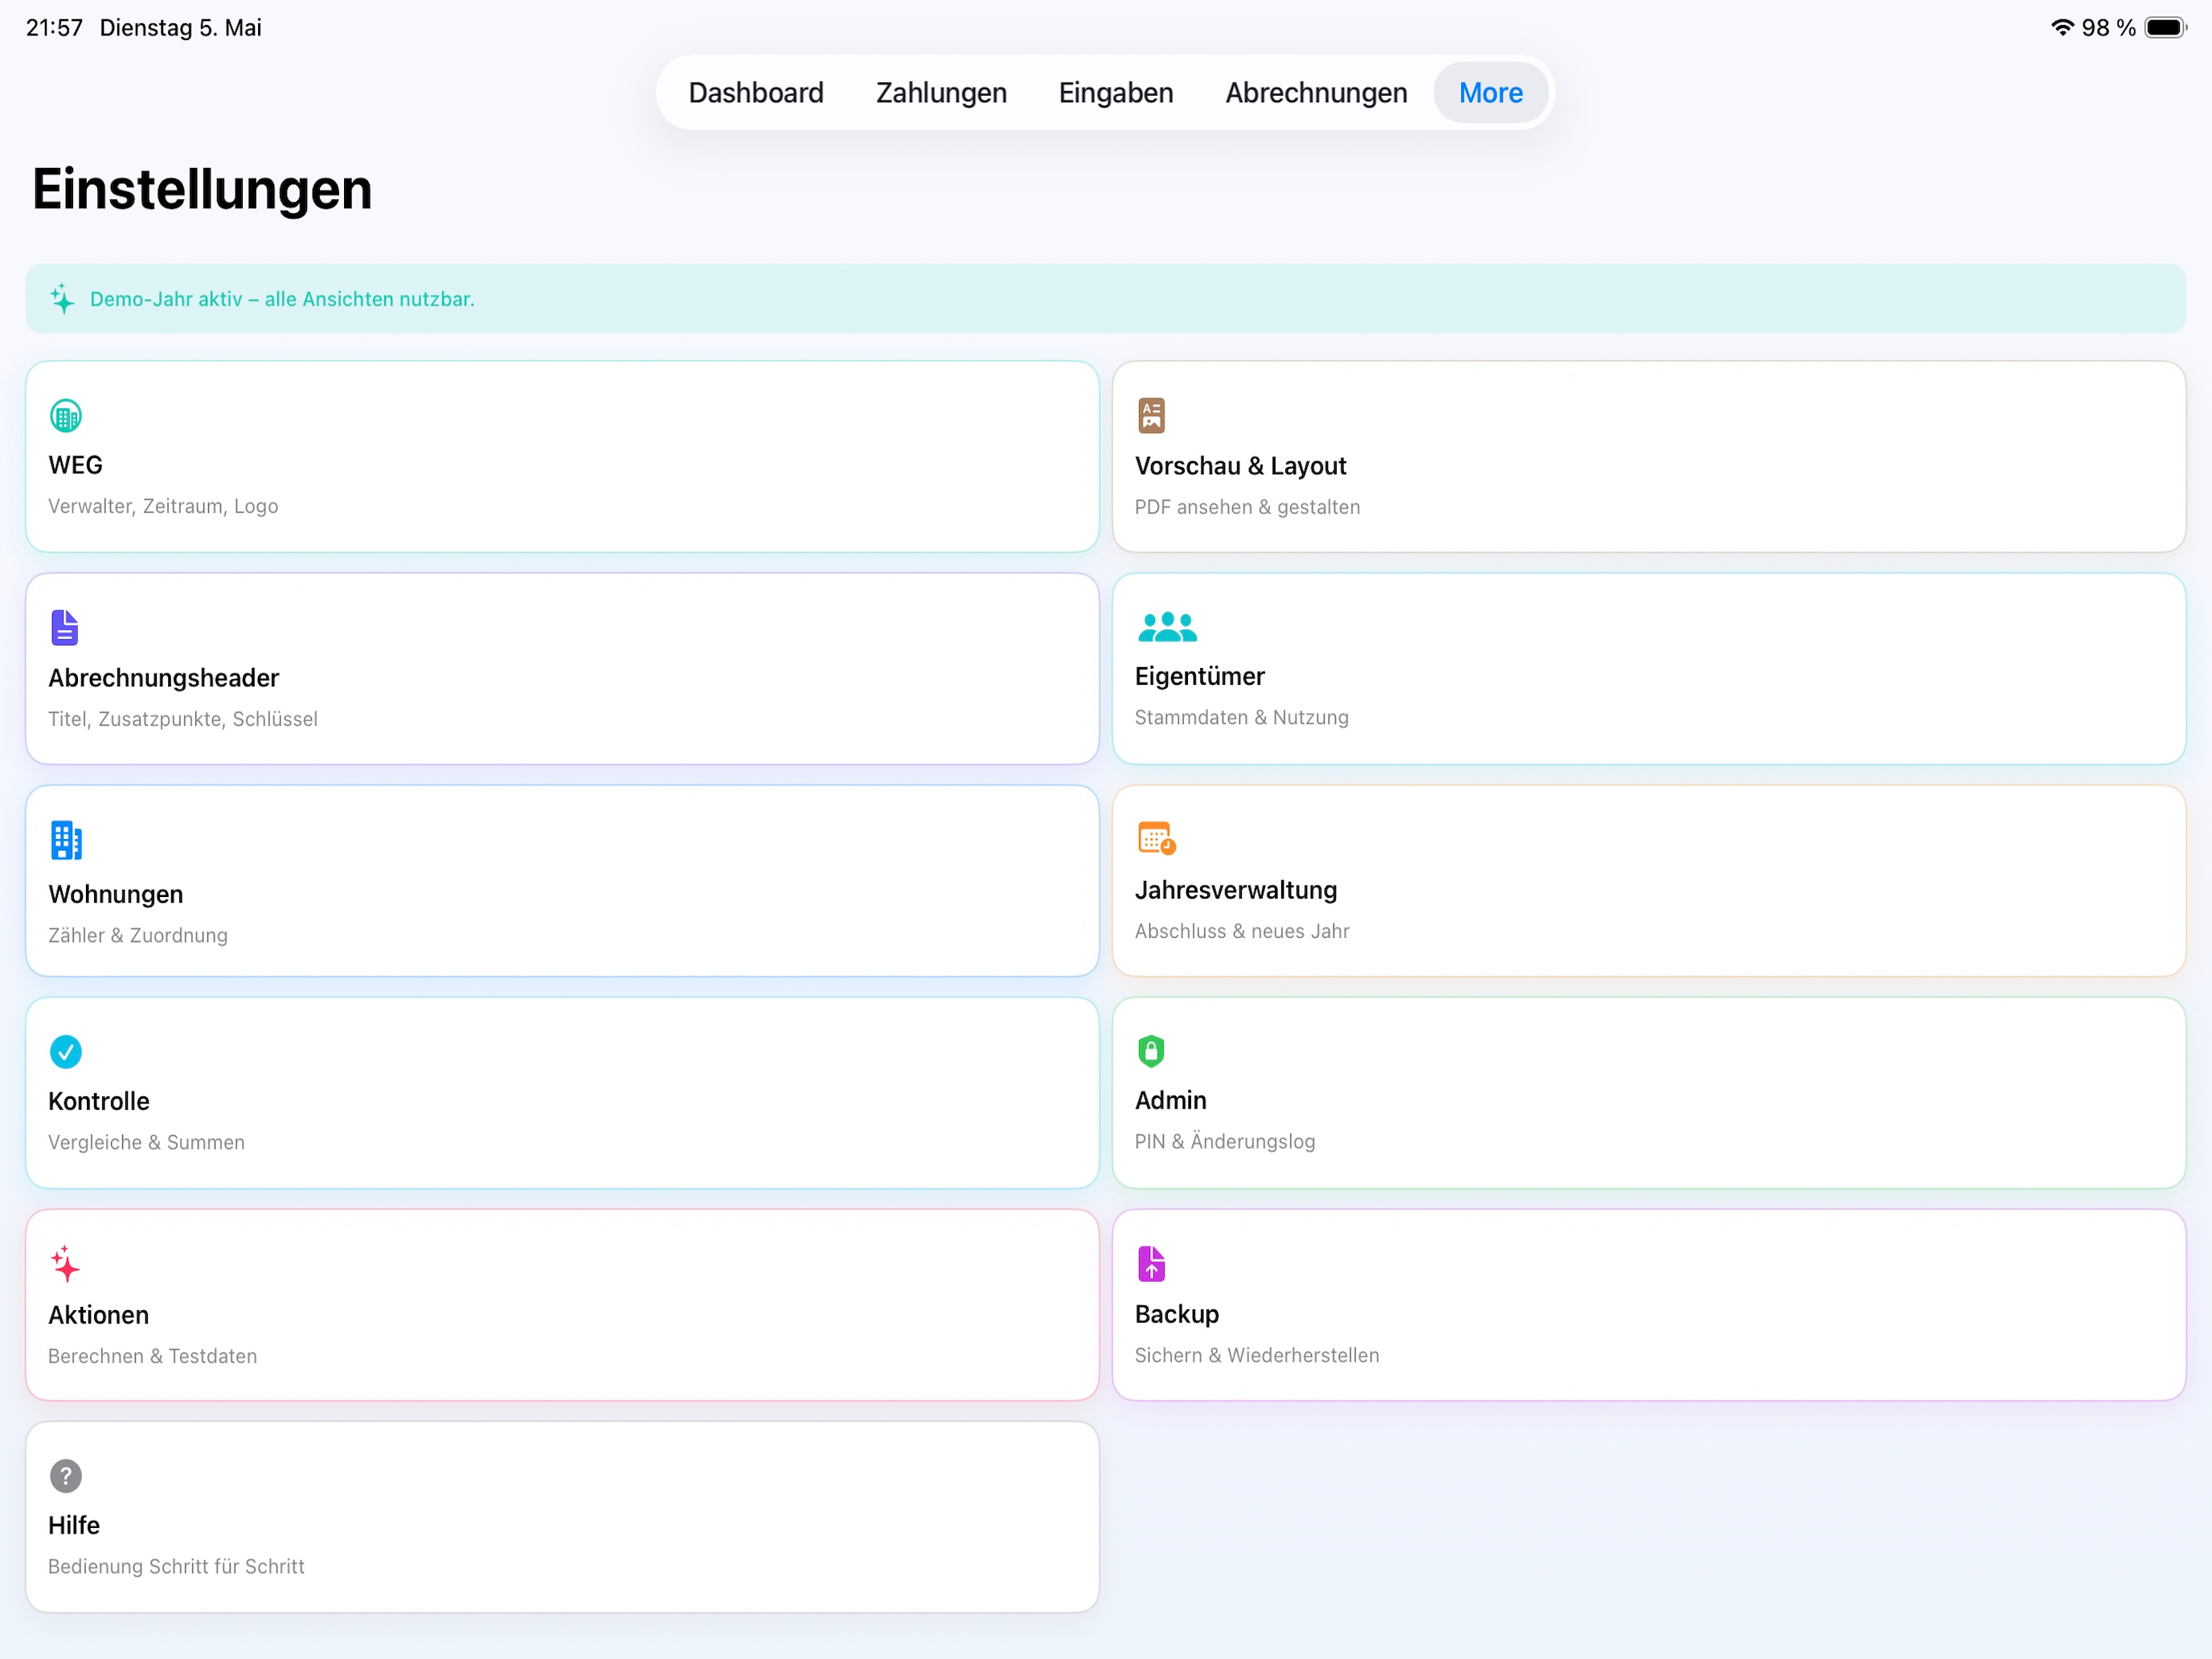The image size is (2212, 1659).
Task: Click 'PDF ansehen & gestalten' subtitle
Action: tap(1247, 507)
